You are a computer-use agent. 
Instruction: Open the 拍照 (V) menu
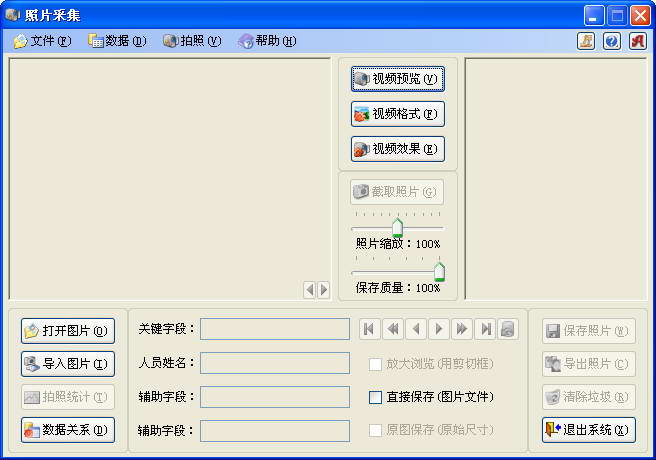[x=192, y=41]
